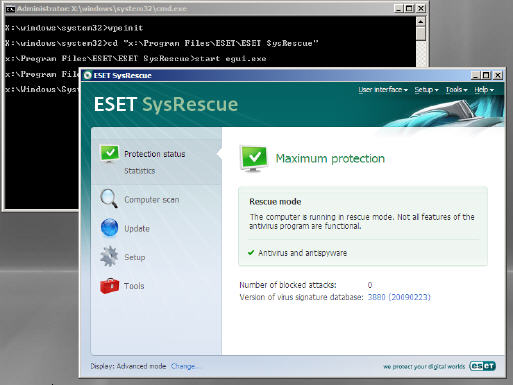Viewport: 513px width, 385px height.
Task: Click the red toolbox Tools icon
Action: 109,286
